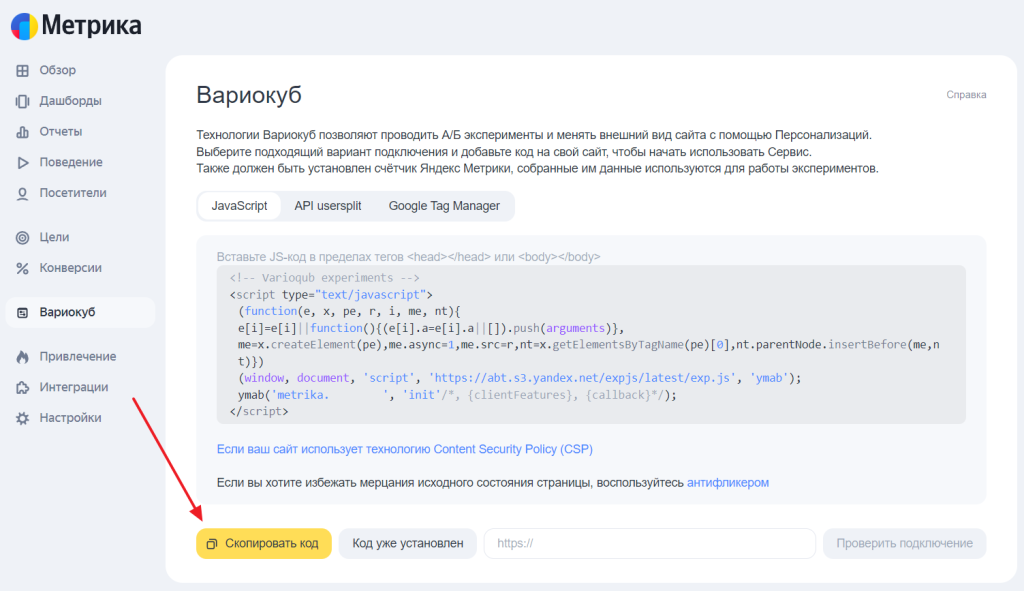Click the Обзор grid icon
This screenshot has width=1024, height=591.
coord(22,71)
